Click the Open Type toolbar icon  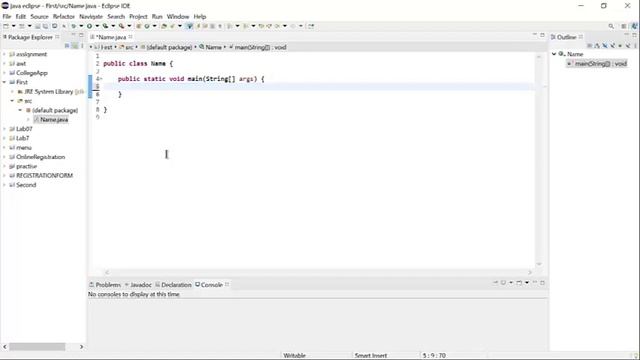[164, 26]
